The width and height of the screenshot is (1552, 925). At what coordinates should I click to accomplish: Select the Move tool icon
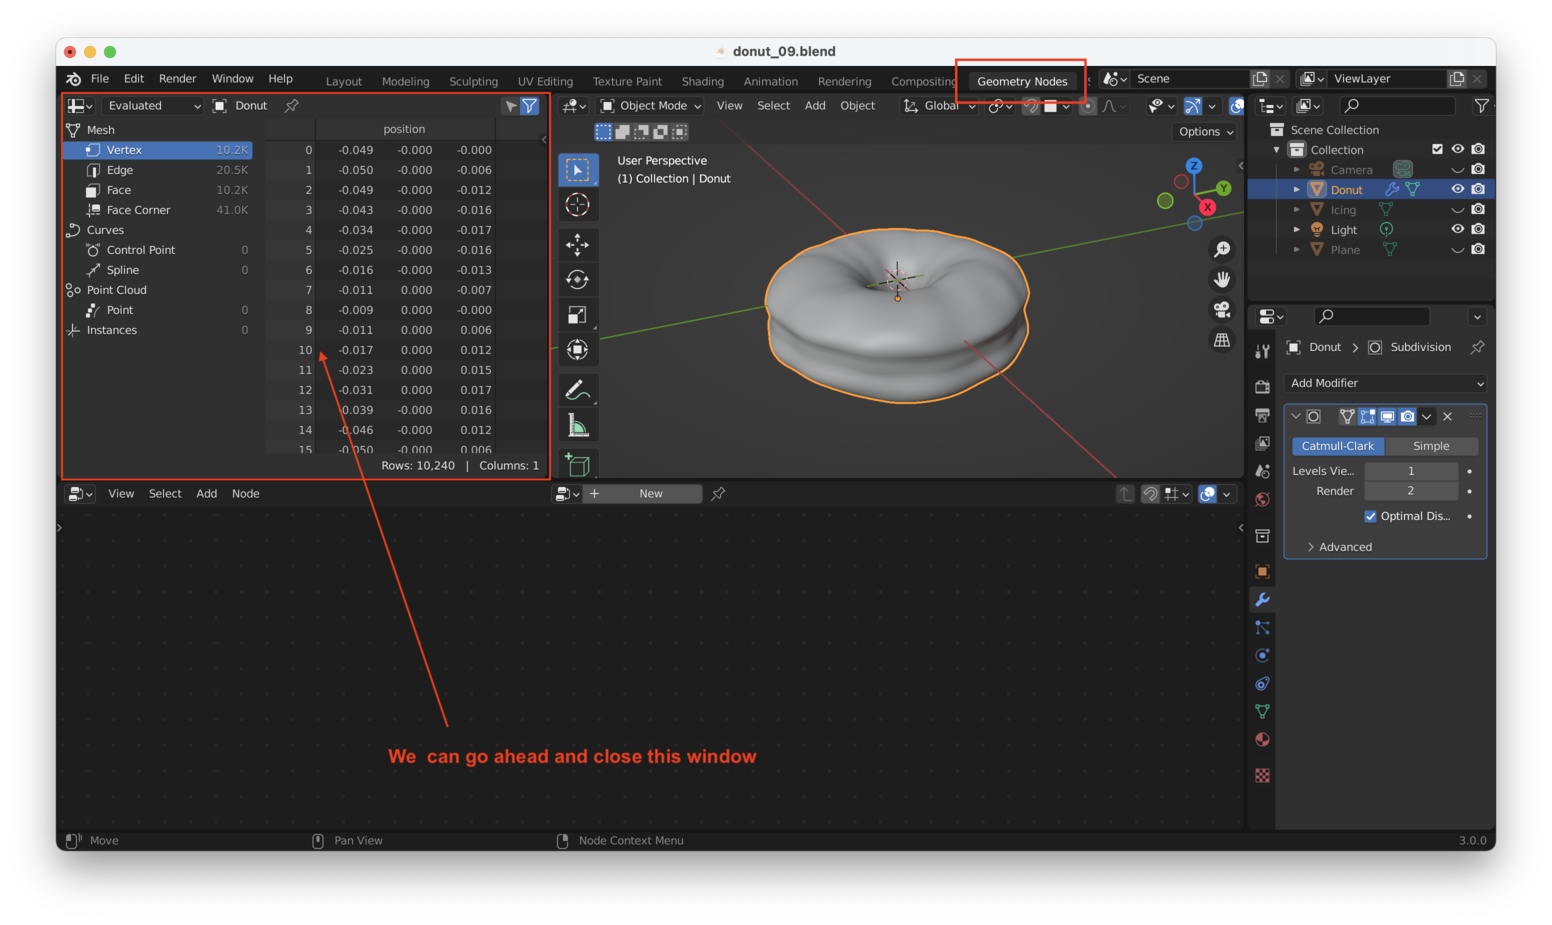coord(577,244)
